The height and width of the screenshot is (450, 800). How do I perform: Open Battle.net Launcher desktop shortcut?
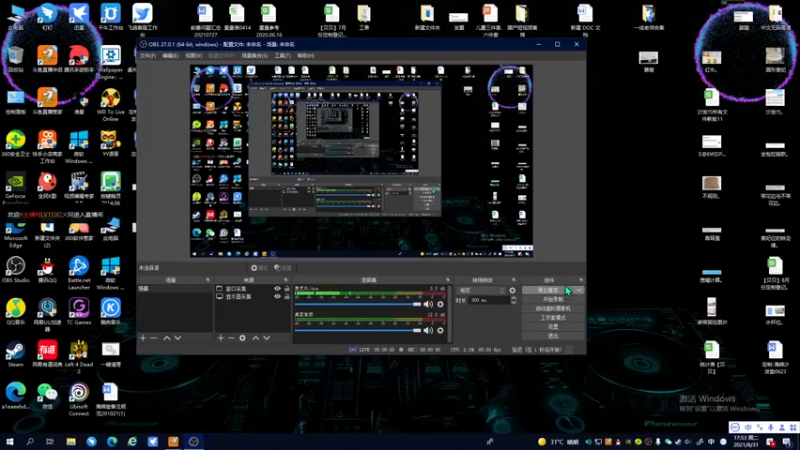79,273
